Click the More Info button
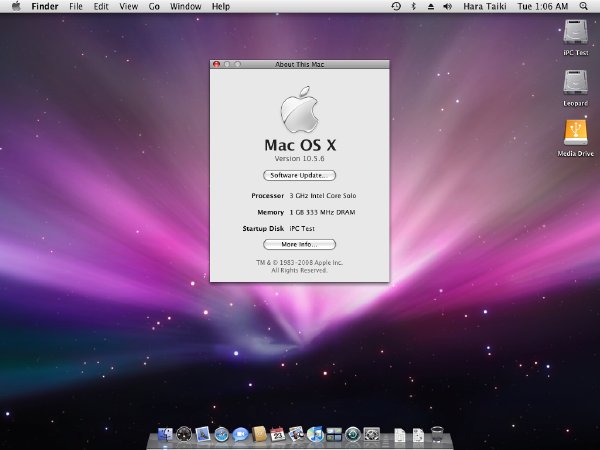The image size is (600, 450). point(299,244)
